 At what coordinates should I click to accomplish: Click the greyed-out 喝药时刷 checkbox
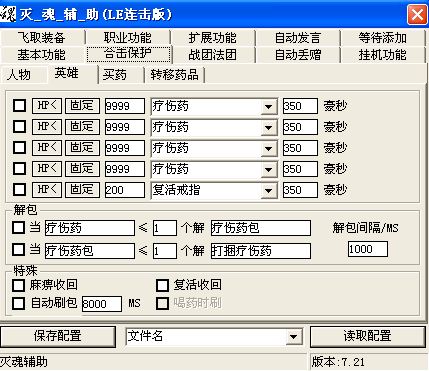click(x=163, y=303)
